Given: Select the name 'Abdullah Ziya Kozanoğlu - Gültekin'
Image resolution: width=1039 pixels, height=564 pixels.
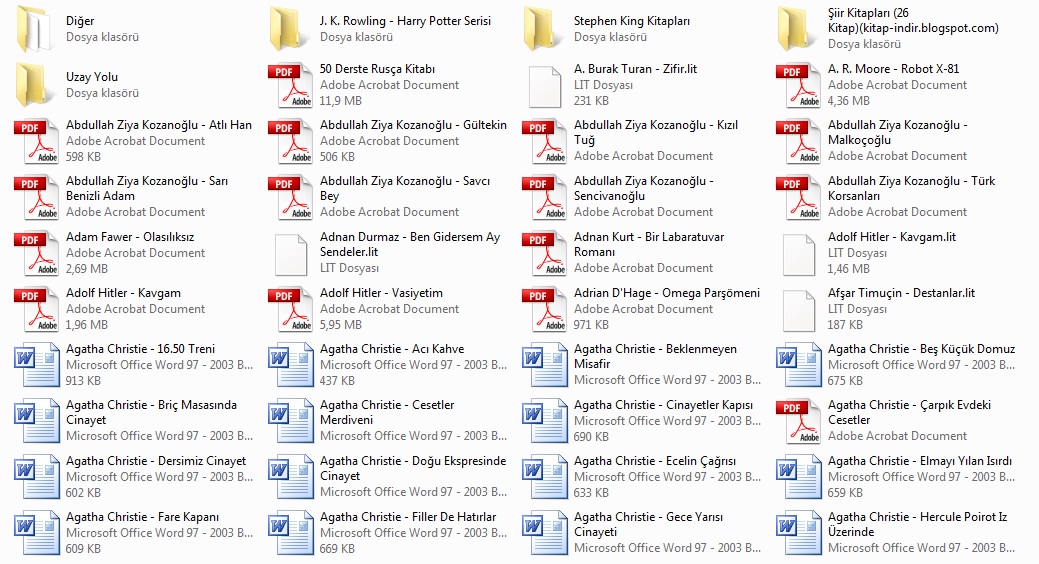Looking at the screenshot, I should coord(413,125).
